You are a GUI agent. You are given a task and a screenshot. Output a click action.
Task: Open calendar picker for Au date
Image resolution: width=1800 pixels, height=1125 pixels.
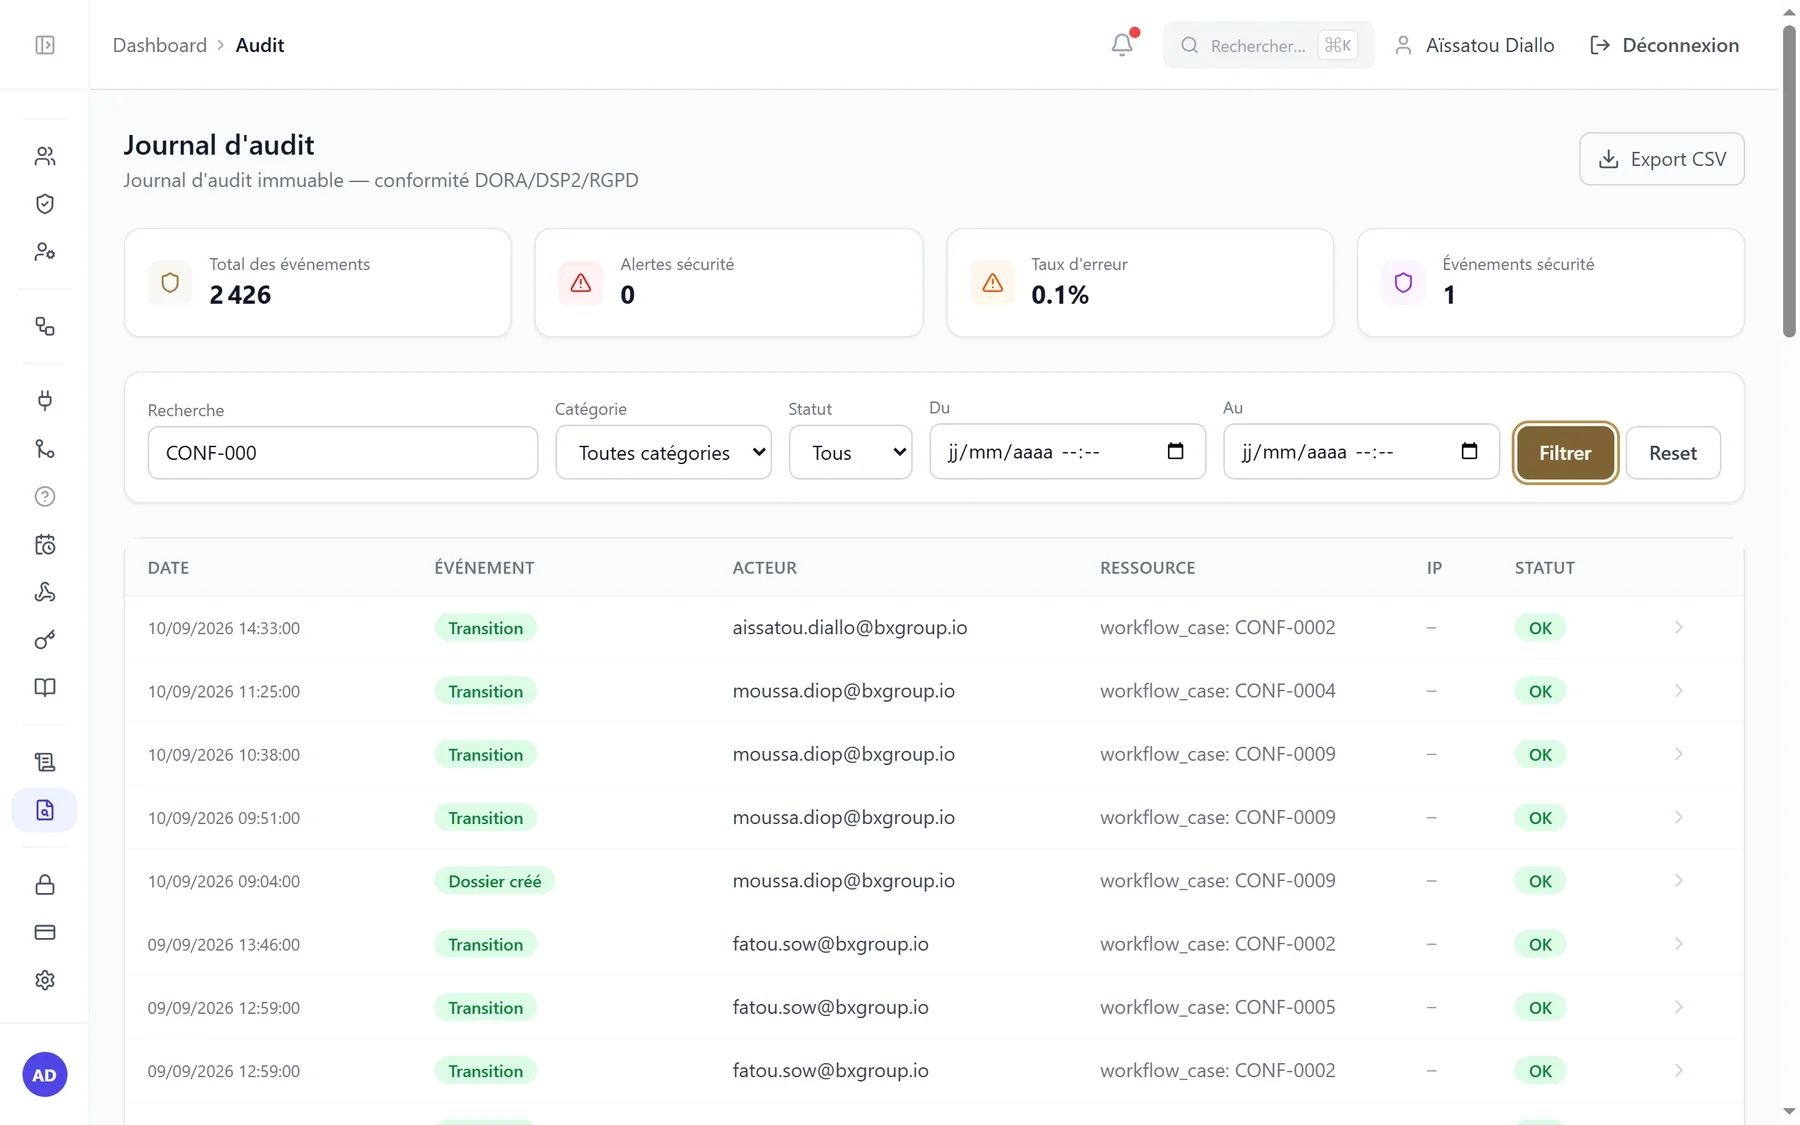[1469, 451]
